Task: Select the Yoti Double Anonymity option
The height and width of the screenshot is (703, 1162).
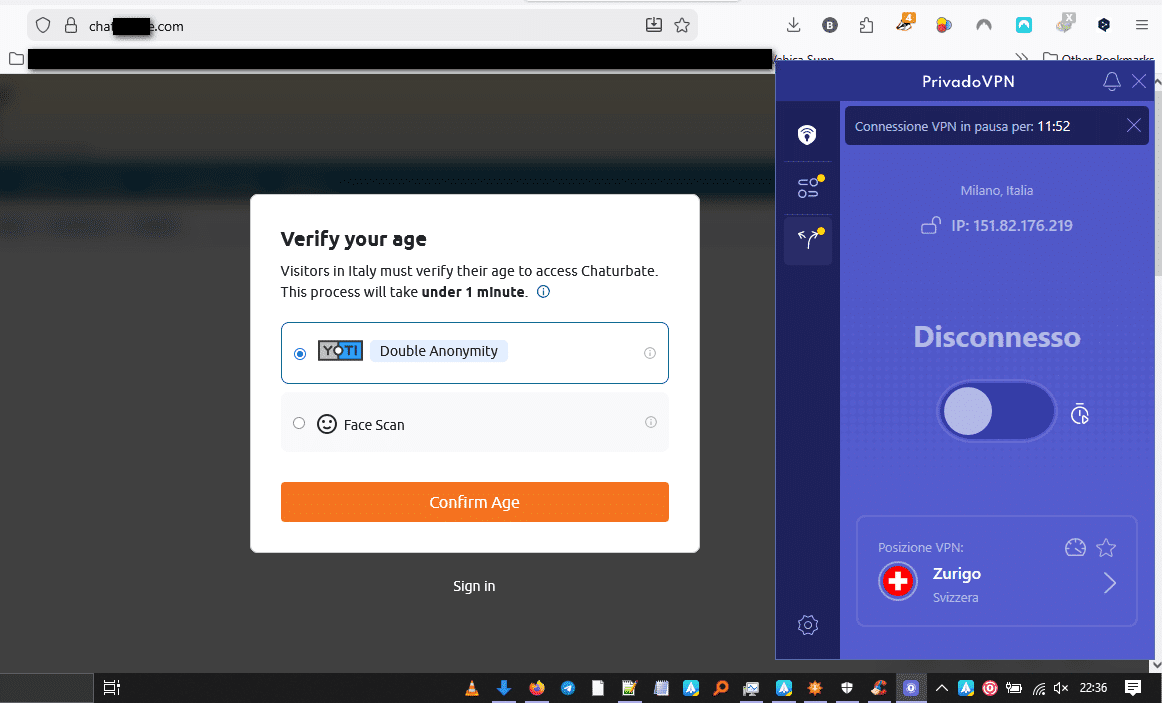Action: [x=474, y=353]
